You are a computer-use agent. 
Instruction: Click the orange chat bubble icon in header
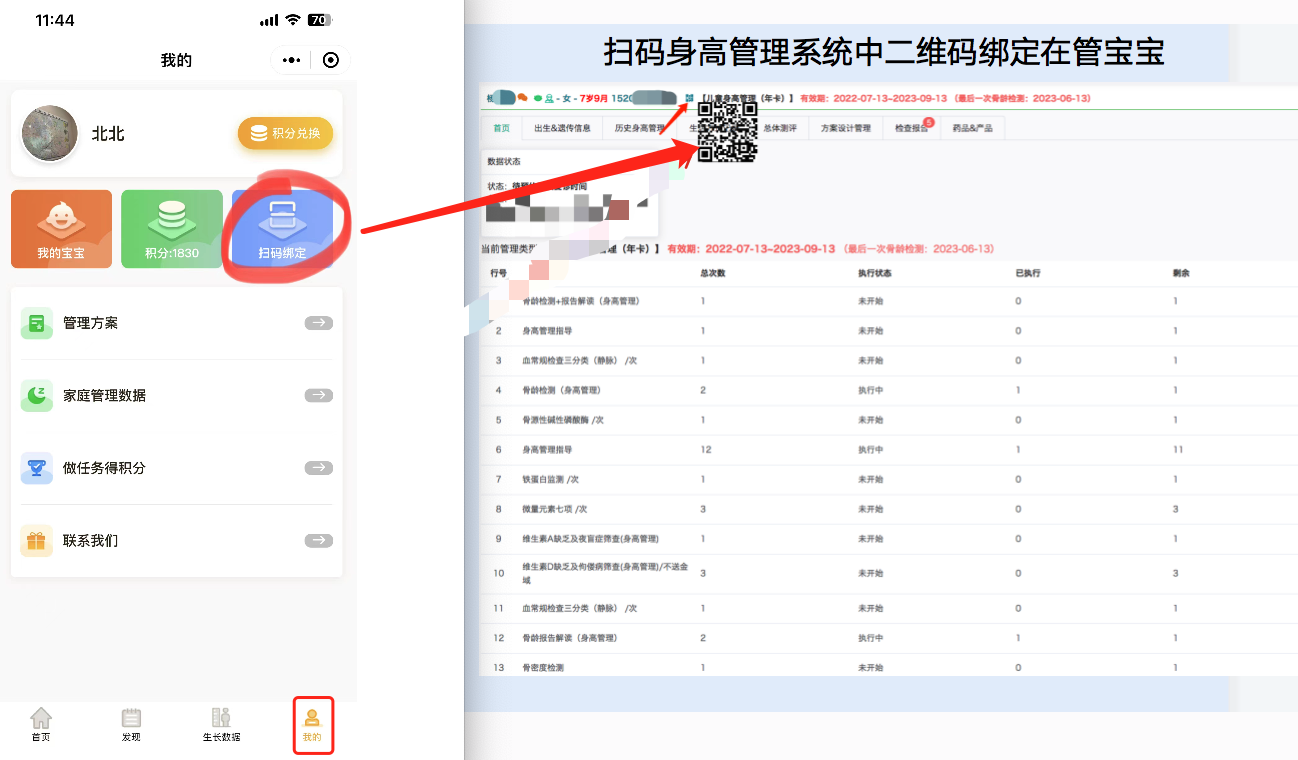coord(523,98)
